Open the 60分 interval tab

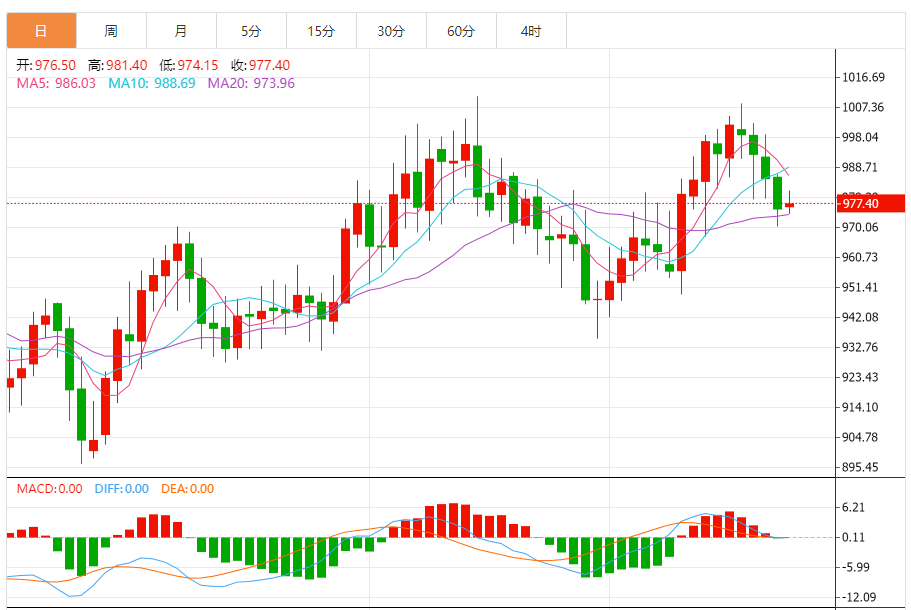tap(461, 31)
